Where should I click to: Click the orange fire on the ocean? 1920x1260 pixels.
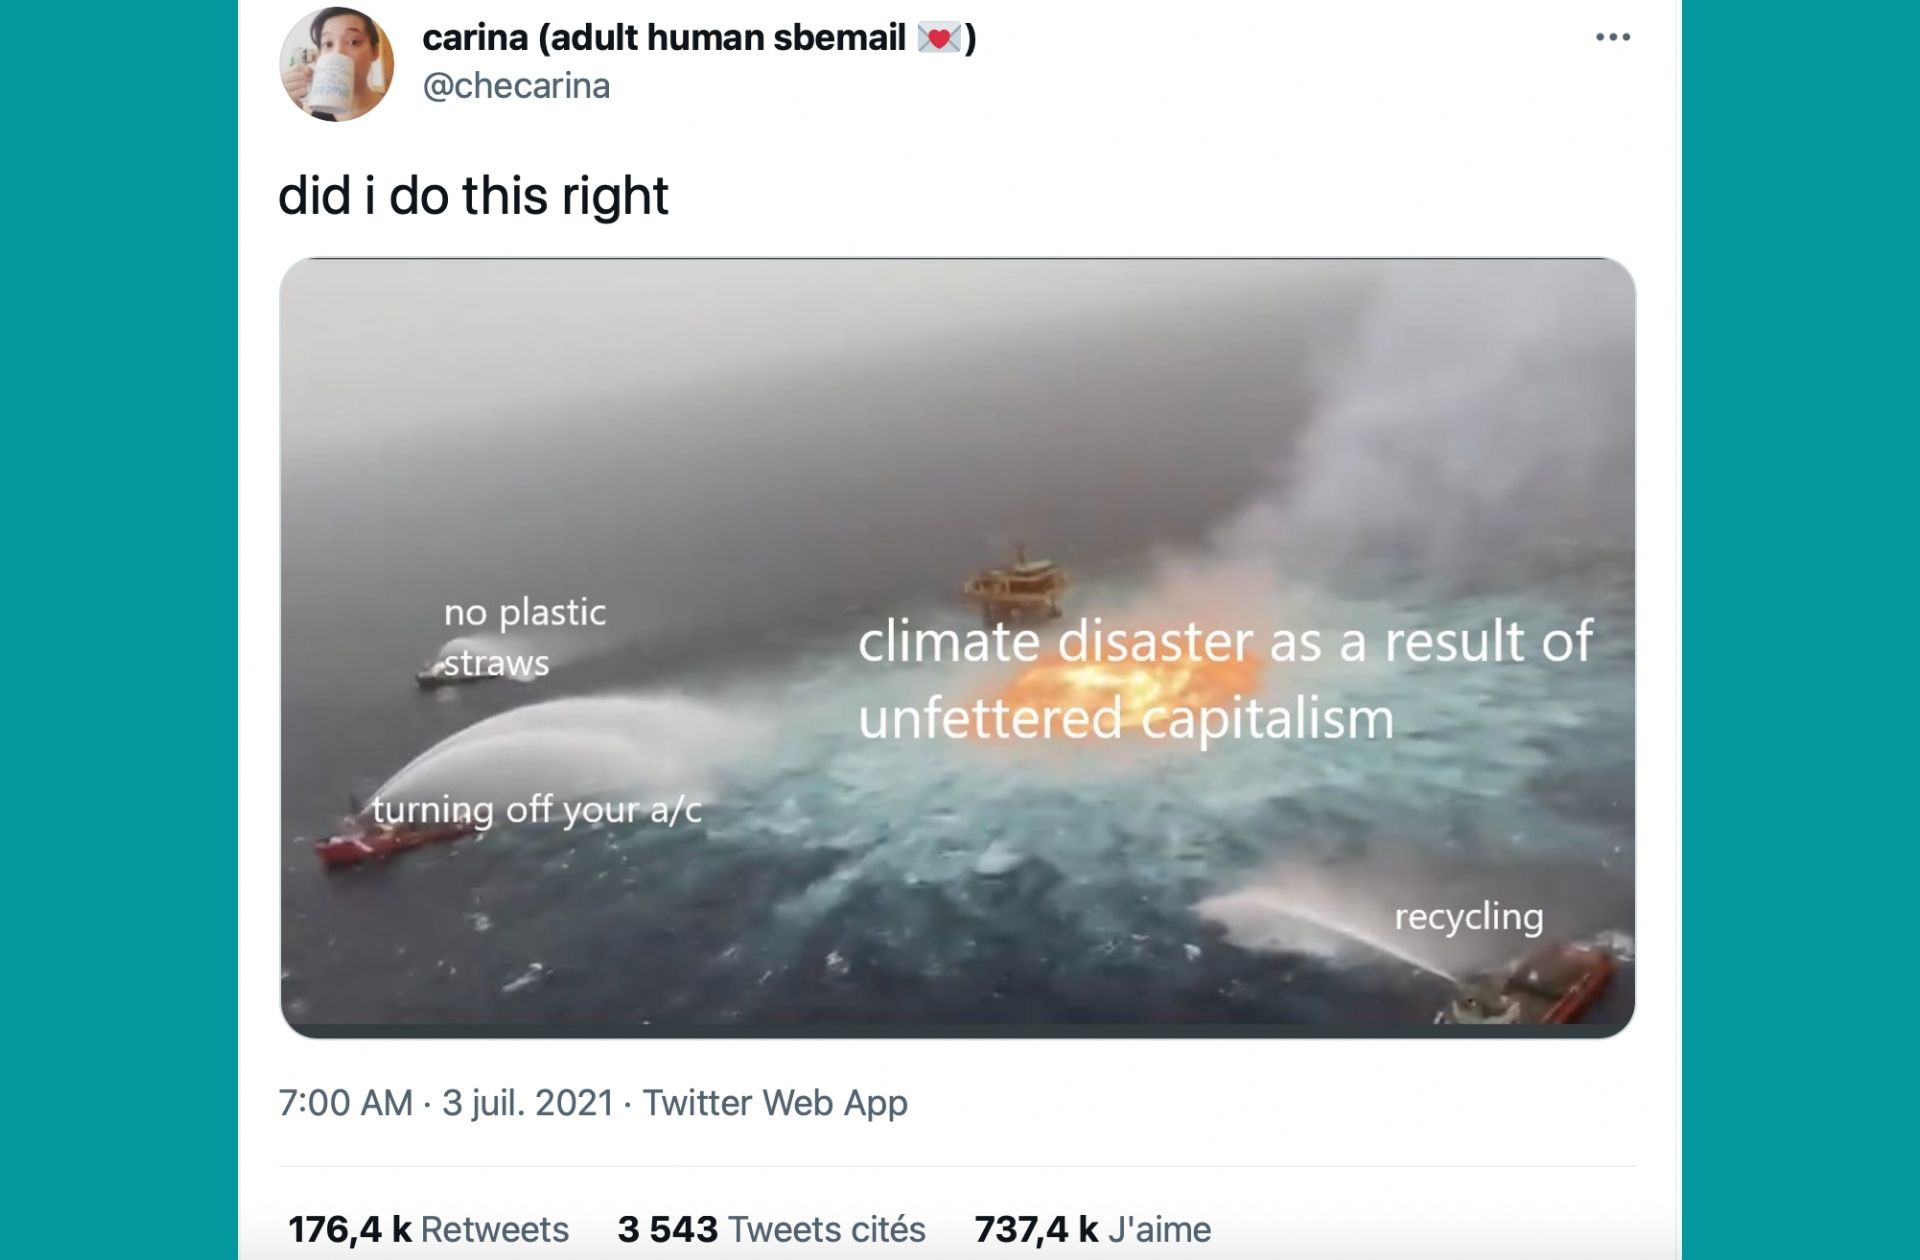(1100, 688)
